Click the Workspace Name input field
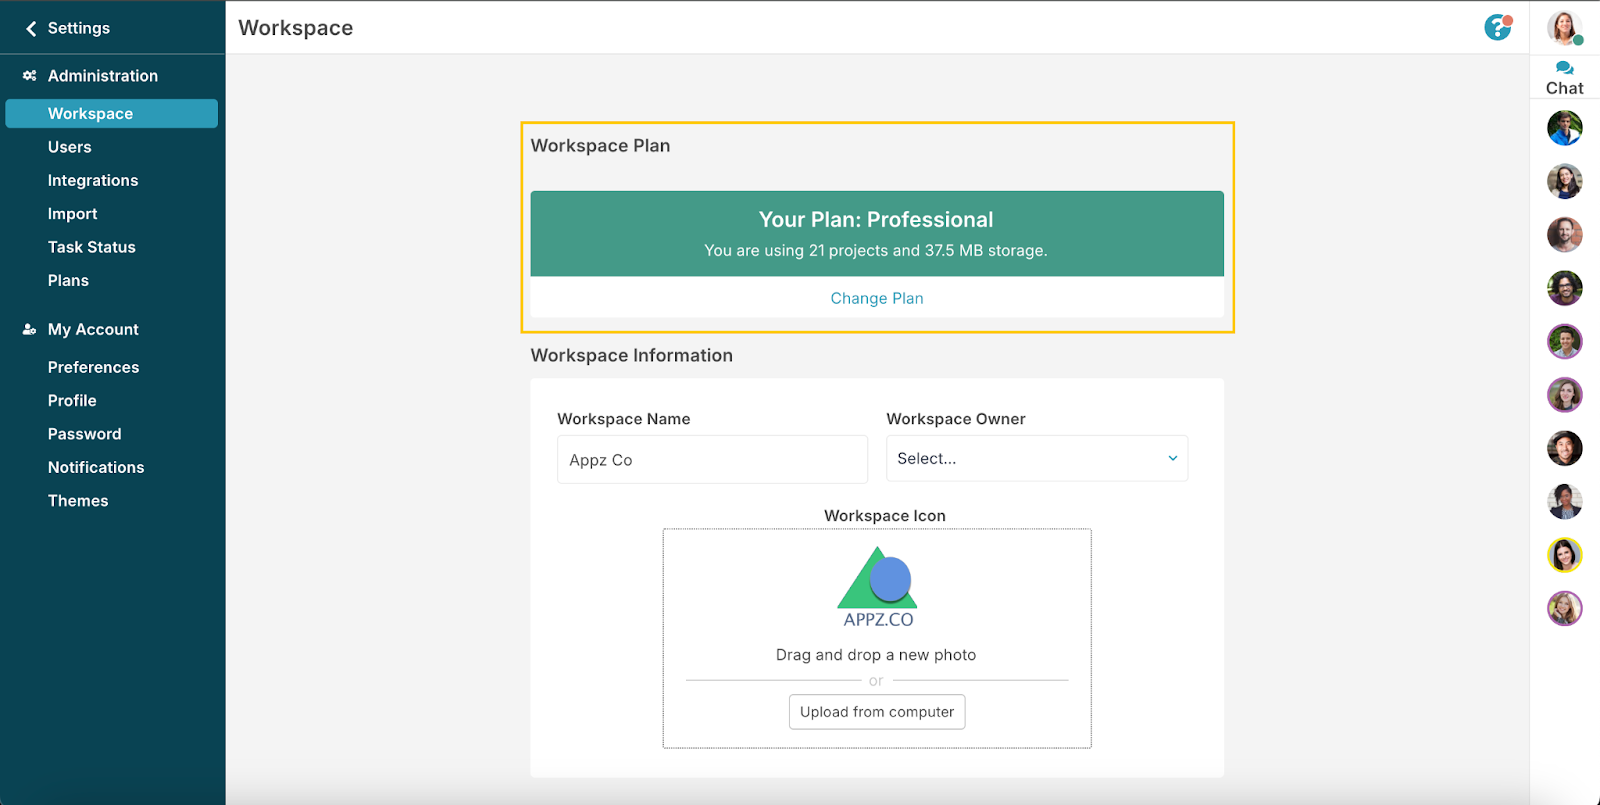Viewport: 1600px width, 805px height. pos(712,460)
